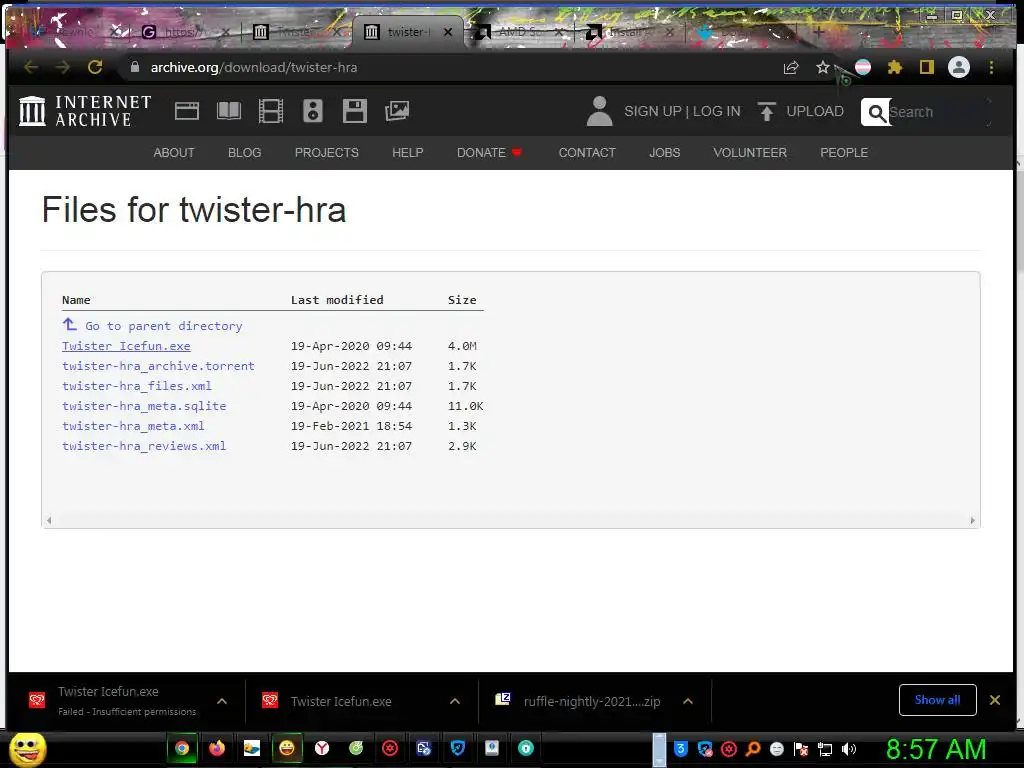Screen dimensions: 1024x768
Task: Open the BLOG menu item
Action: tap(244, 152)
